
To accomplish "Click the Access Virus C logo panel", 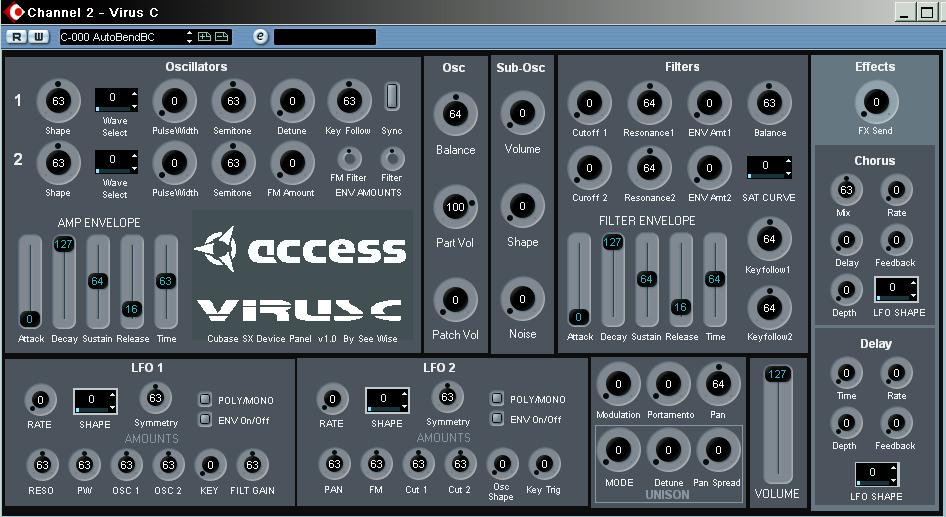I will coord(303,276).
